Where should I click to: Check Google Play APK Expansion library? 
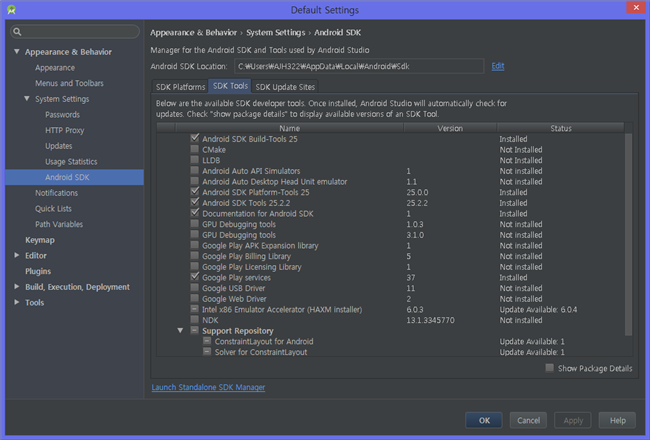tap(194, 245)
